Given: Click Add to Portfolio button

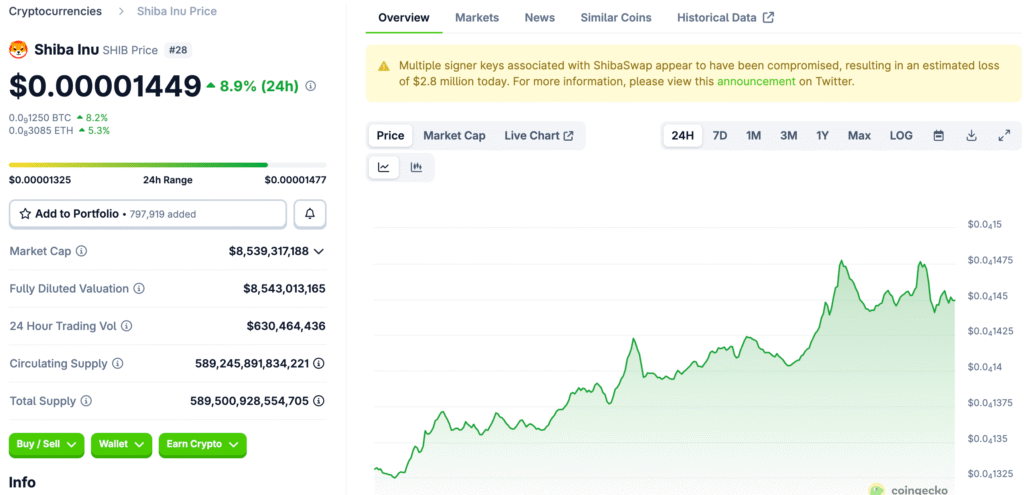Looking at the screenshot, I should (x=148, y=214).
